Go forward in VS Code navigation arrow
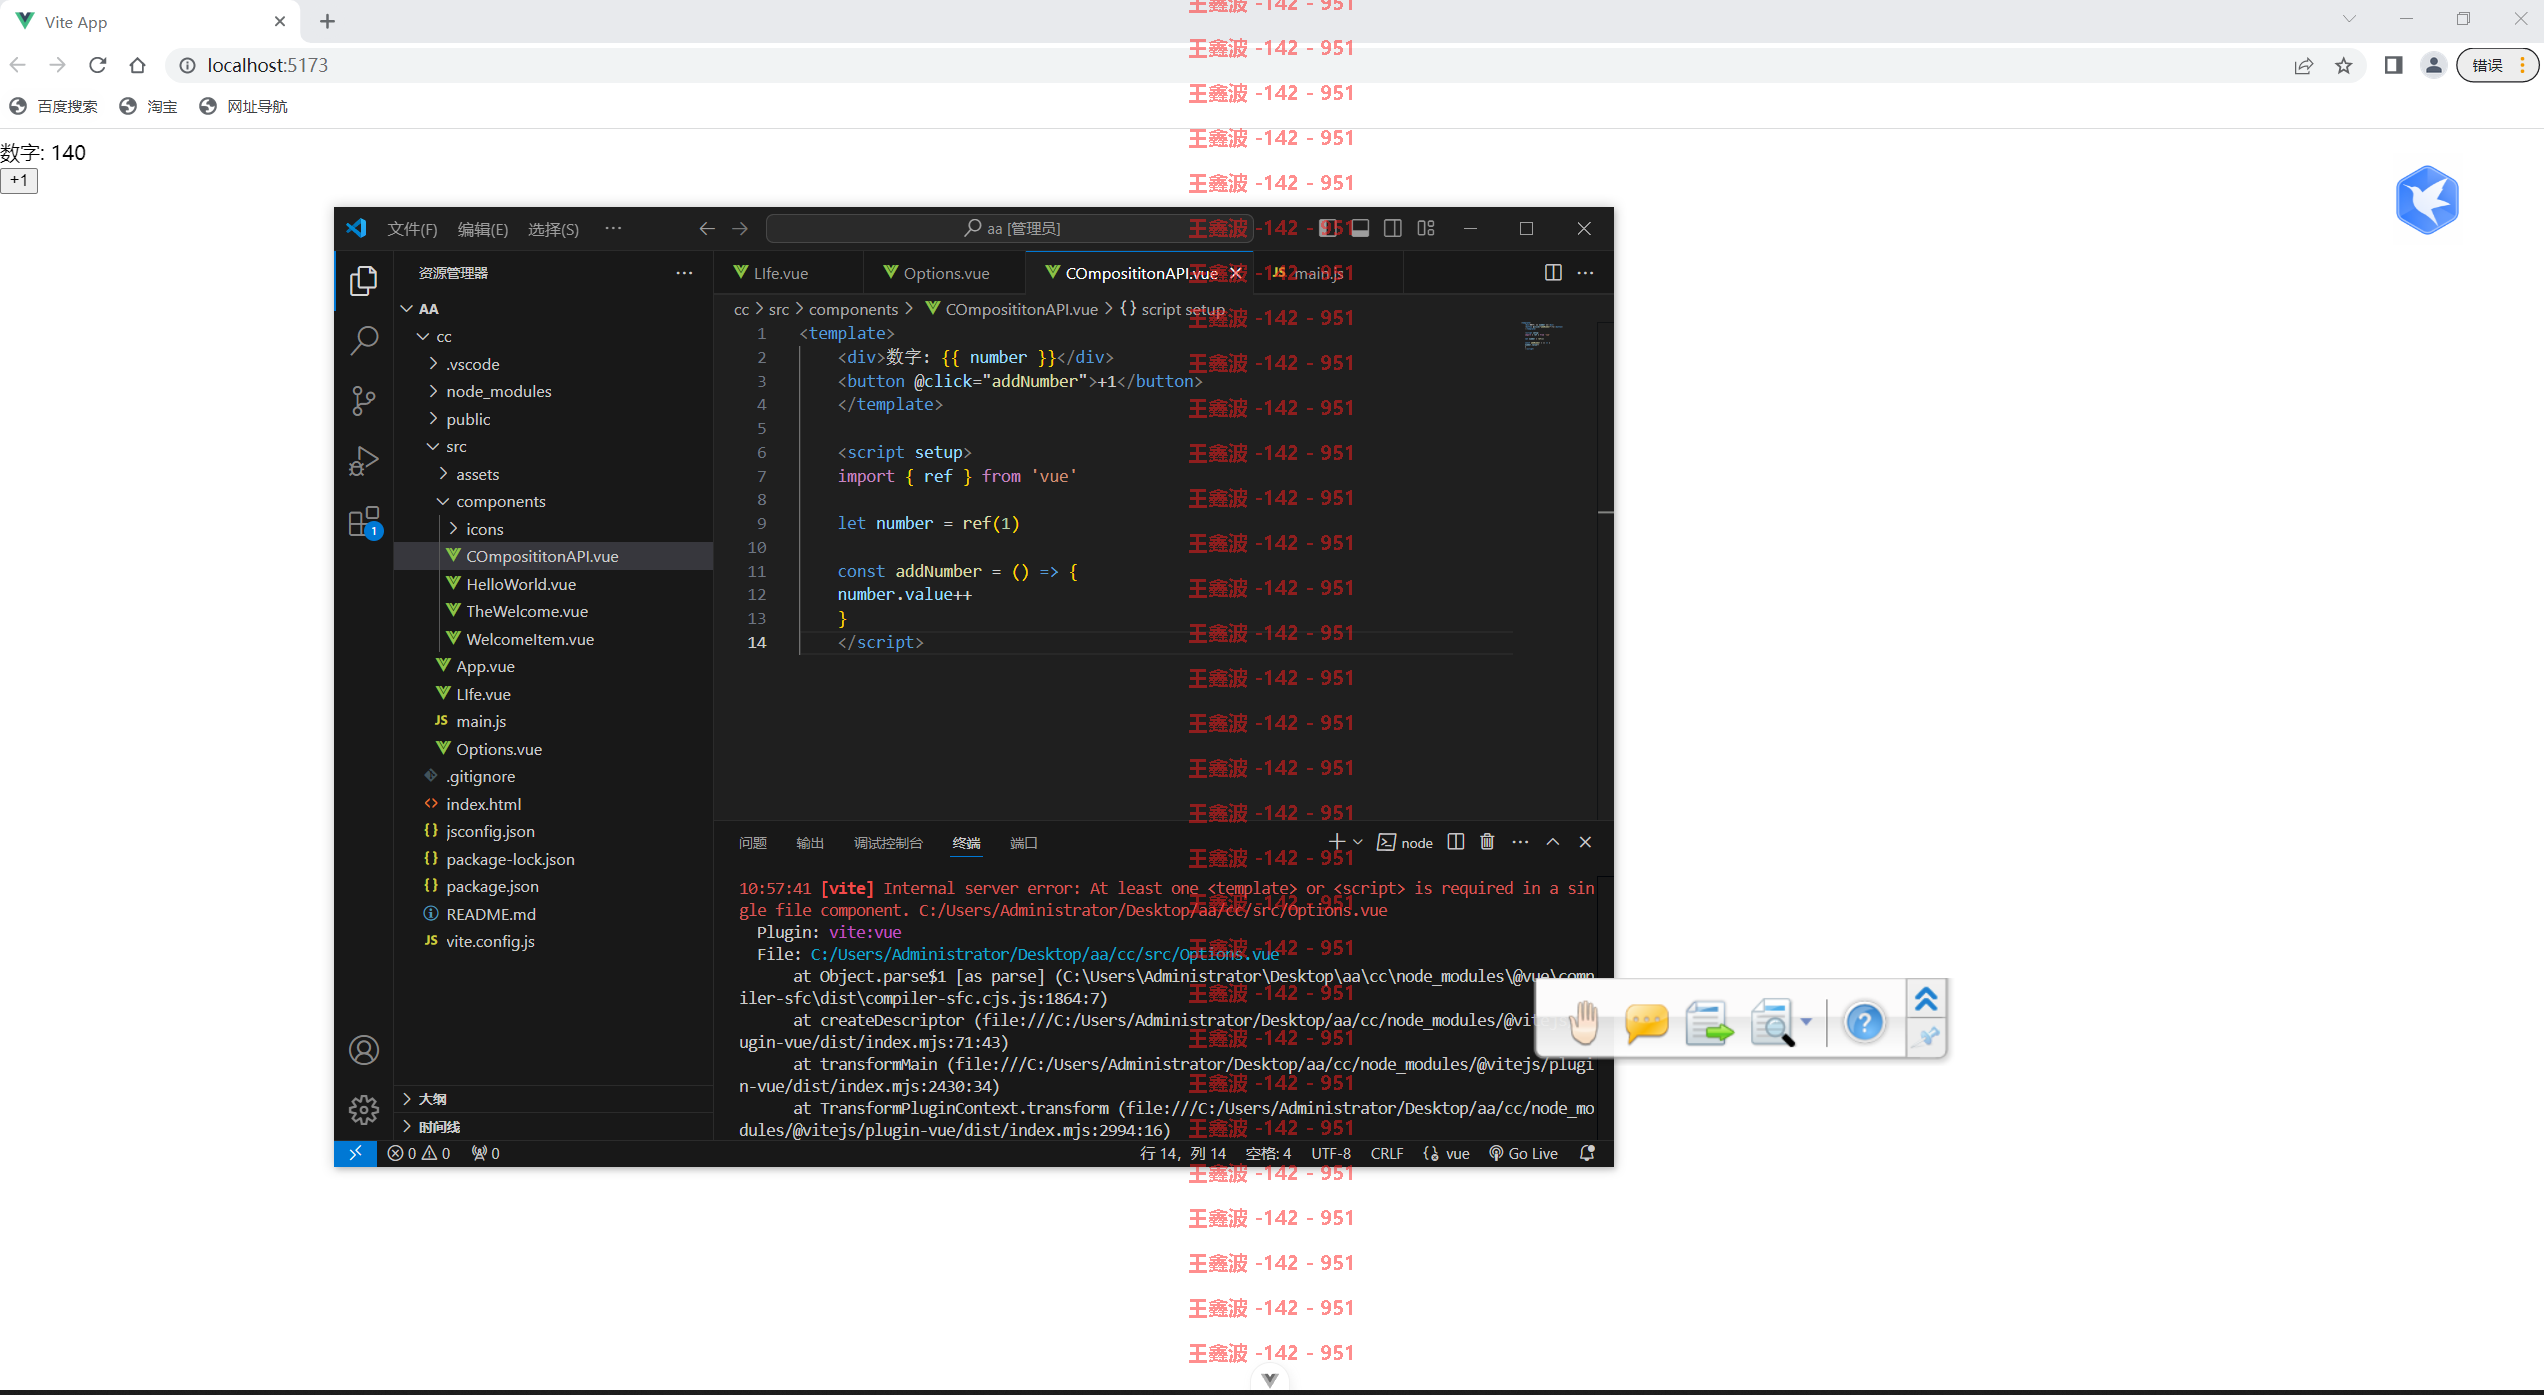The width and height of the screenshot is (2544, 1395). (x=740, y=228)
